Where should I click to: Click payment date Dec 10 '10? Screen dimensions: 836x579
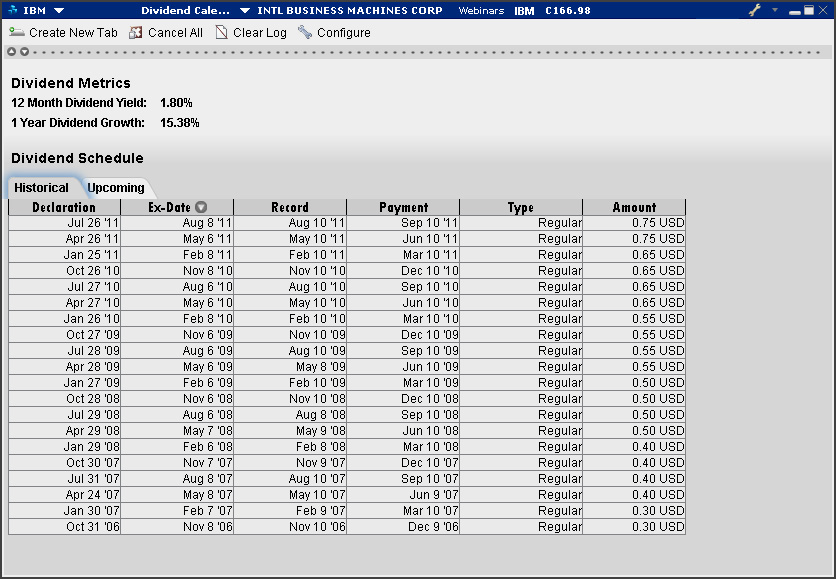coord(403,271)
